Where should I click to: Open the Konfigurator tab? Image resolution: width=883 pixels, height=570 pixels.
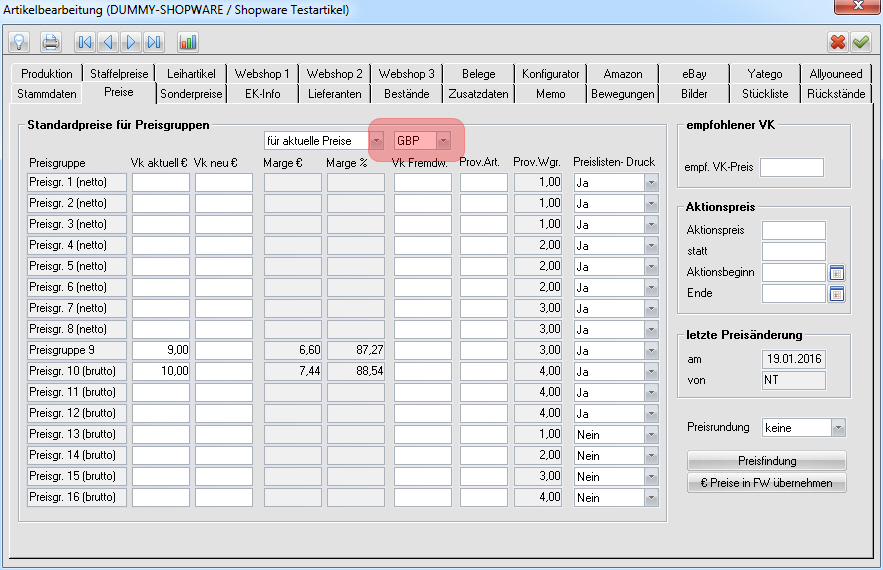click(x=550, y=74)
